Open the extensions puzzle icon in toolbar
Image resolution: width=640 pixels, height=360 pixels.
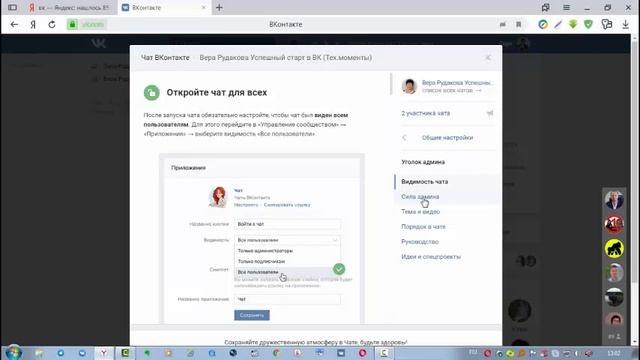607,24
